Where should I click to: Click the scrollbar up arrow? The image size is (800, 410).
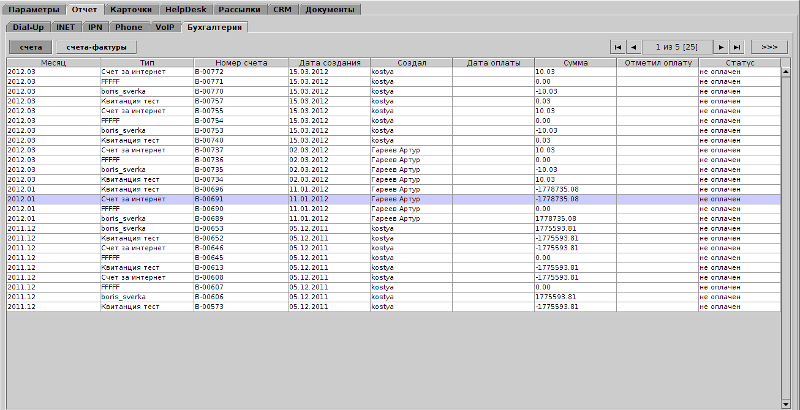[x=785, y=63]
